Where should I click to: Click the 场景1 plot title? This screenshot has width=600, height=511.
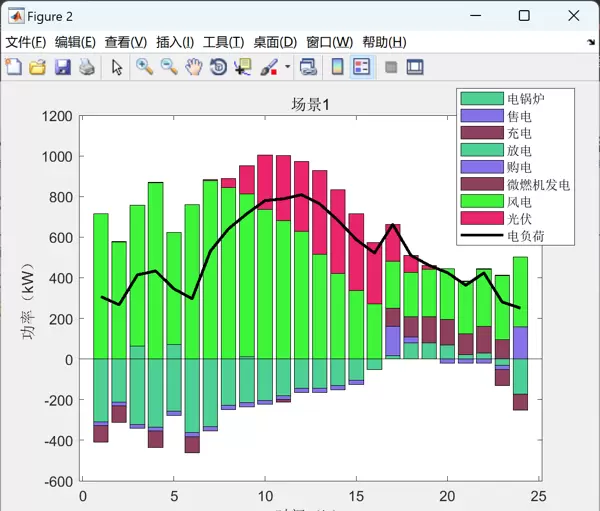tap(310, 104)
